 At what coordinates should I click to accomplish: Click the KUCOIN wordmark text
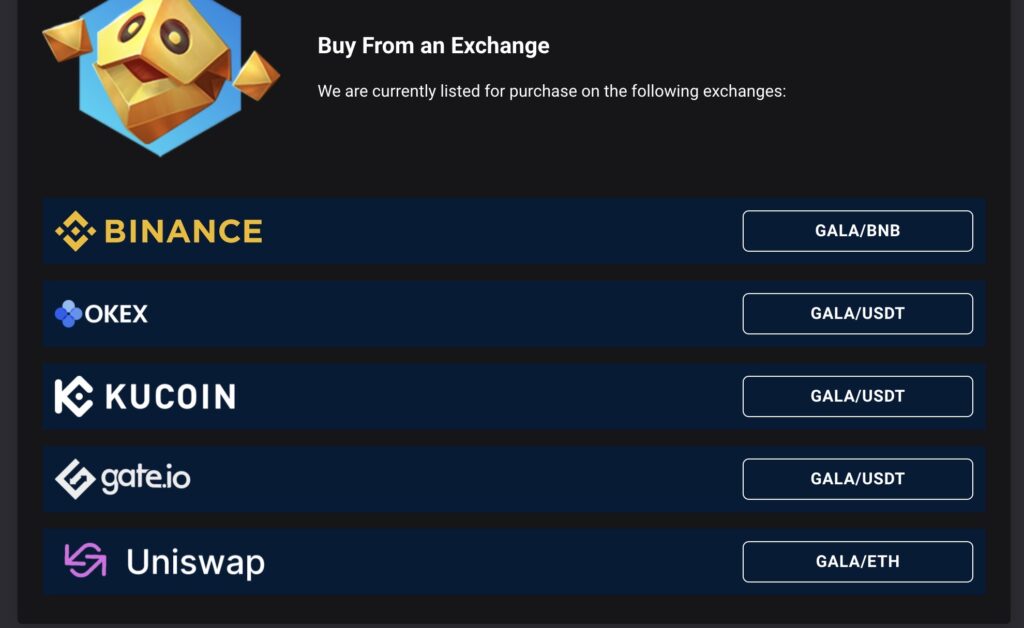pyautogui.click(x=170, y=396)
